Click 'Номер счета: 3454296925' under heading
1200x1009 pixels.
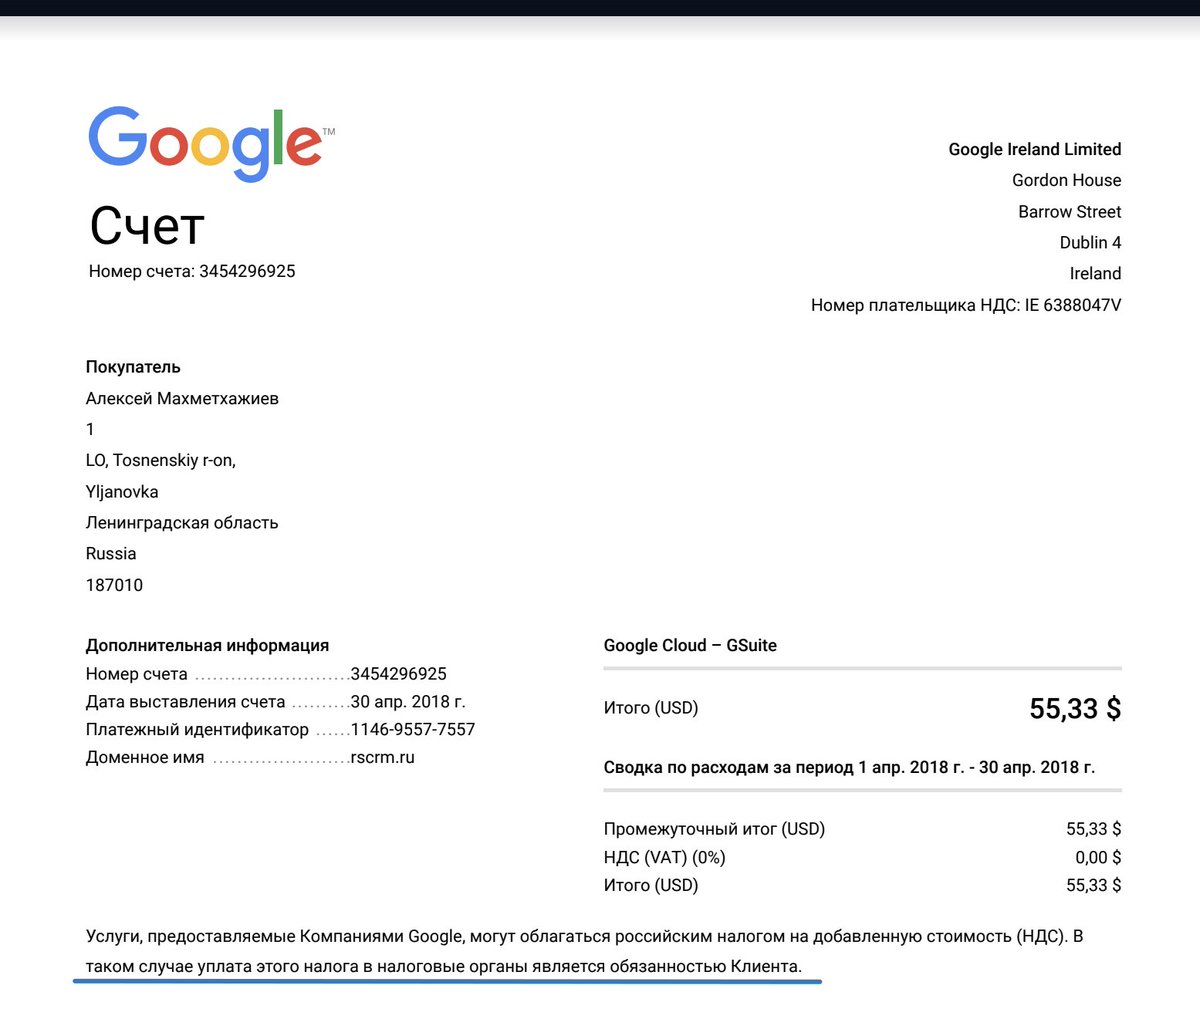tap(192, 271)
